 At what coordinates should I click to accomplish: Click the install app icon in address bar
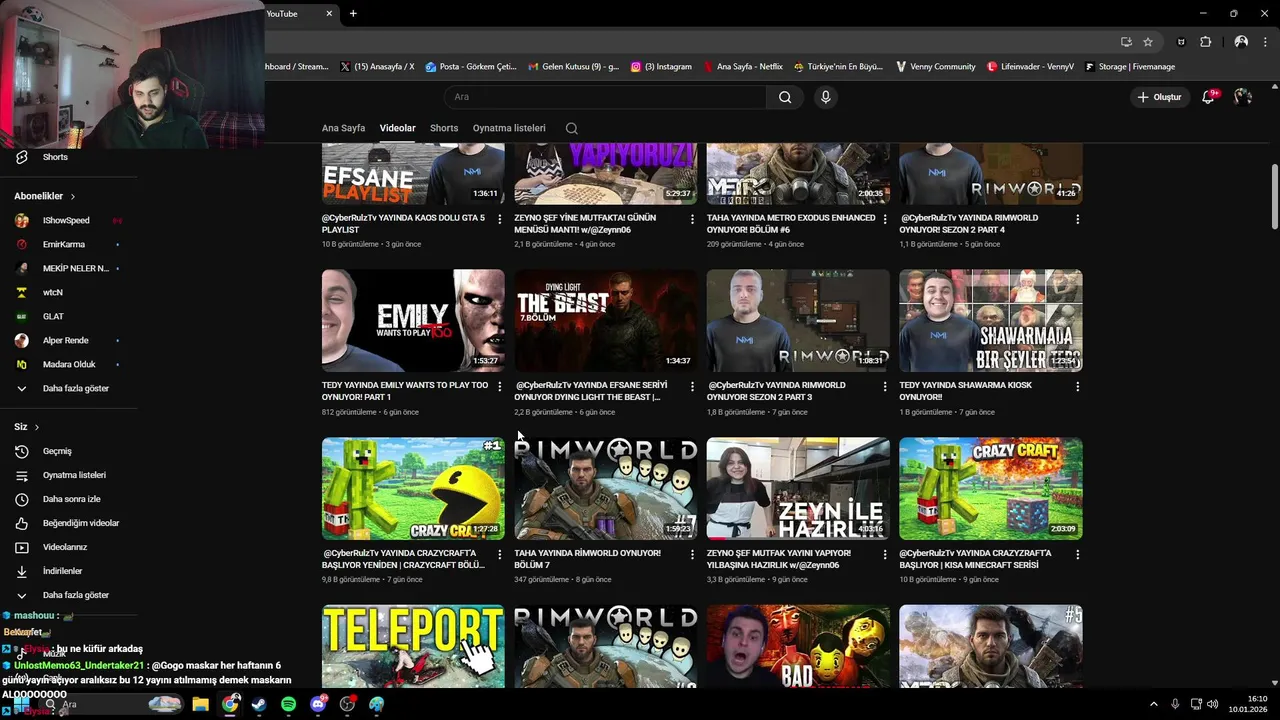coord(1126,42)
